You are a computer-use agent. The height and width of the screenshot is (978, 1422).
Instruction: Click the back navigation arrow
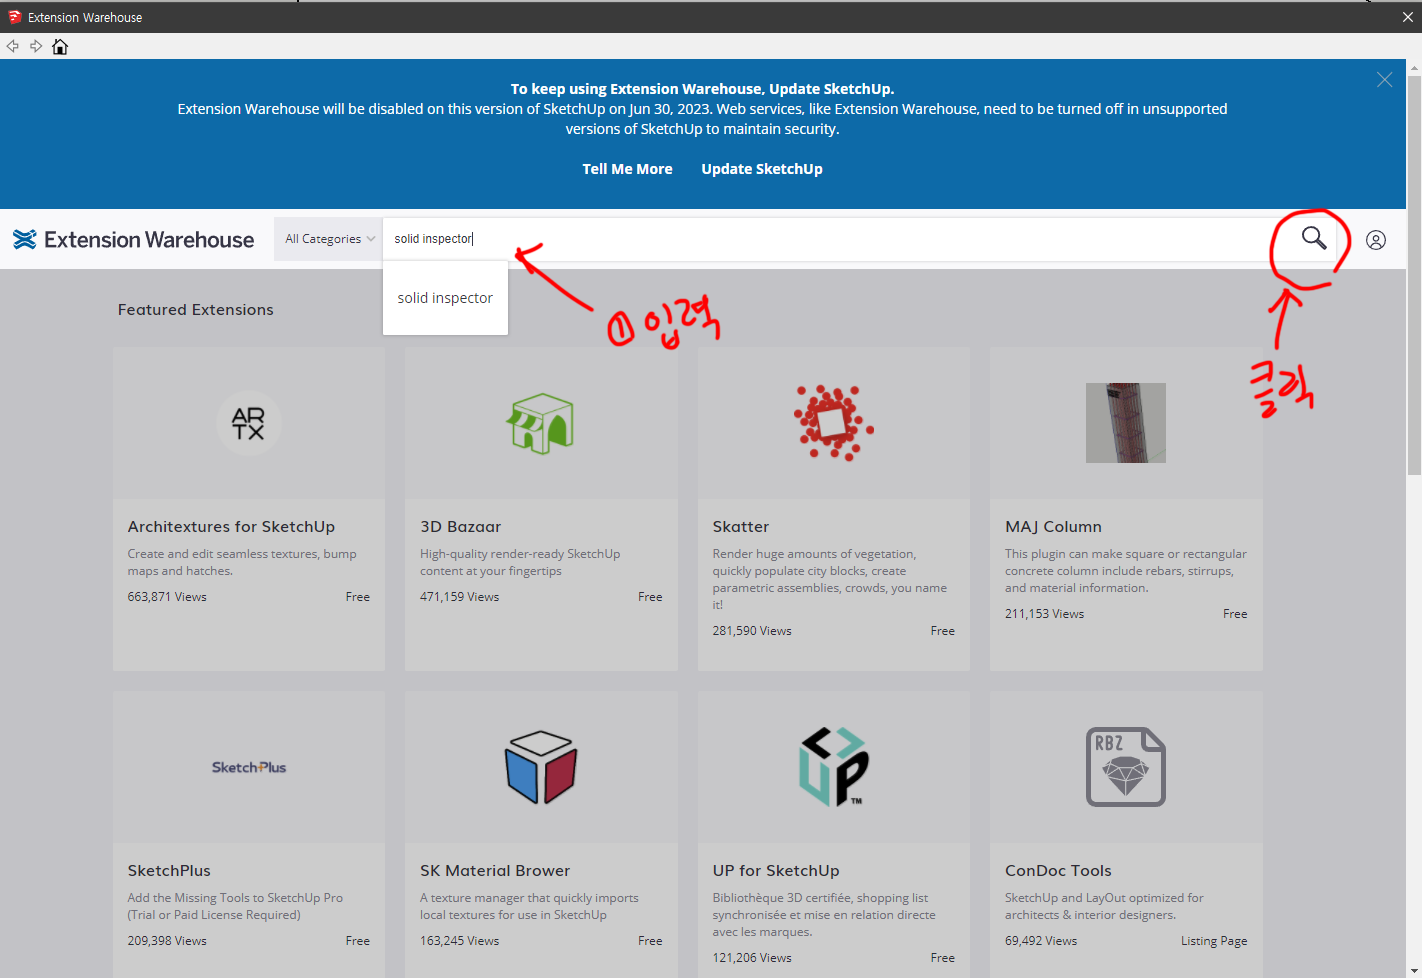tap(12, 47)
